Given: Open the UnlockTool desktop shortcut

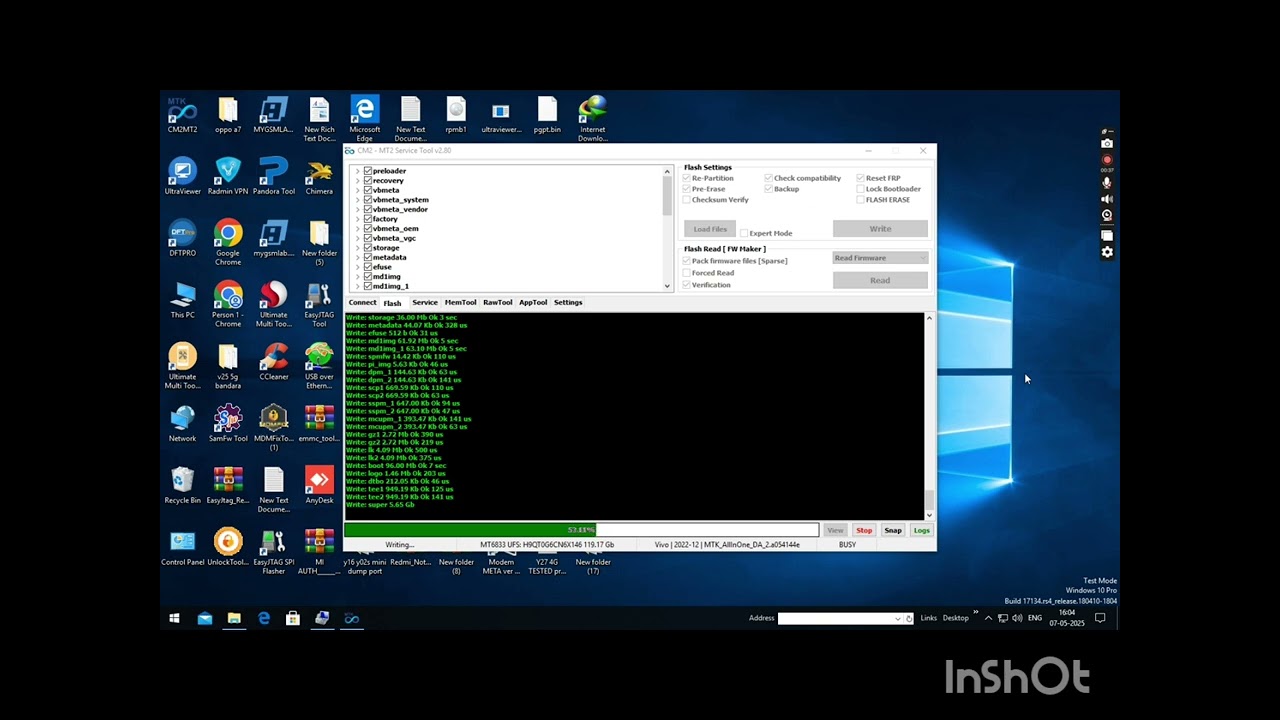Looking at the screenshot, I should (x=228, y=548).
